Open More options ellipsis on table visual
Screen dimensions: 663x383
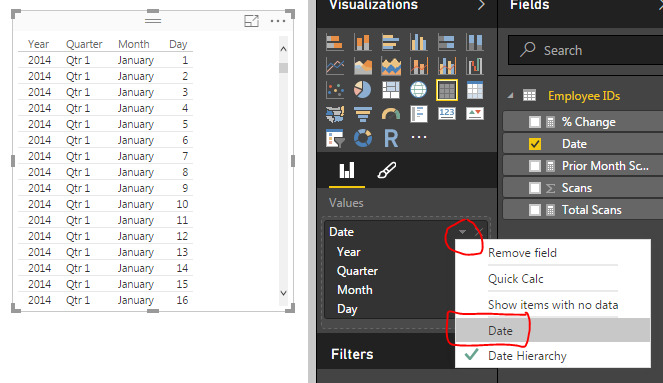pos(278,21)
